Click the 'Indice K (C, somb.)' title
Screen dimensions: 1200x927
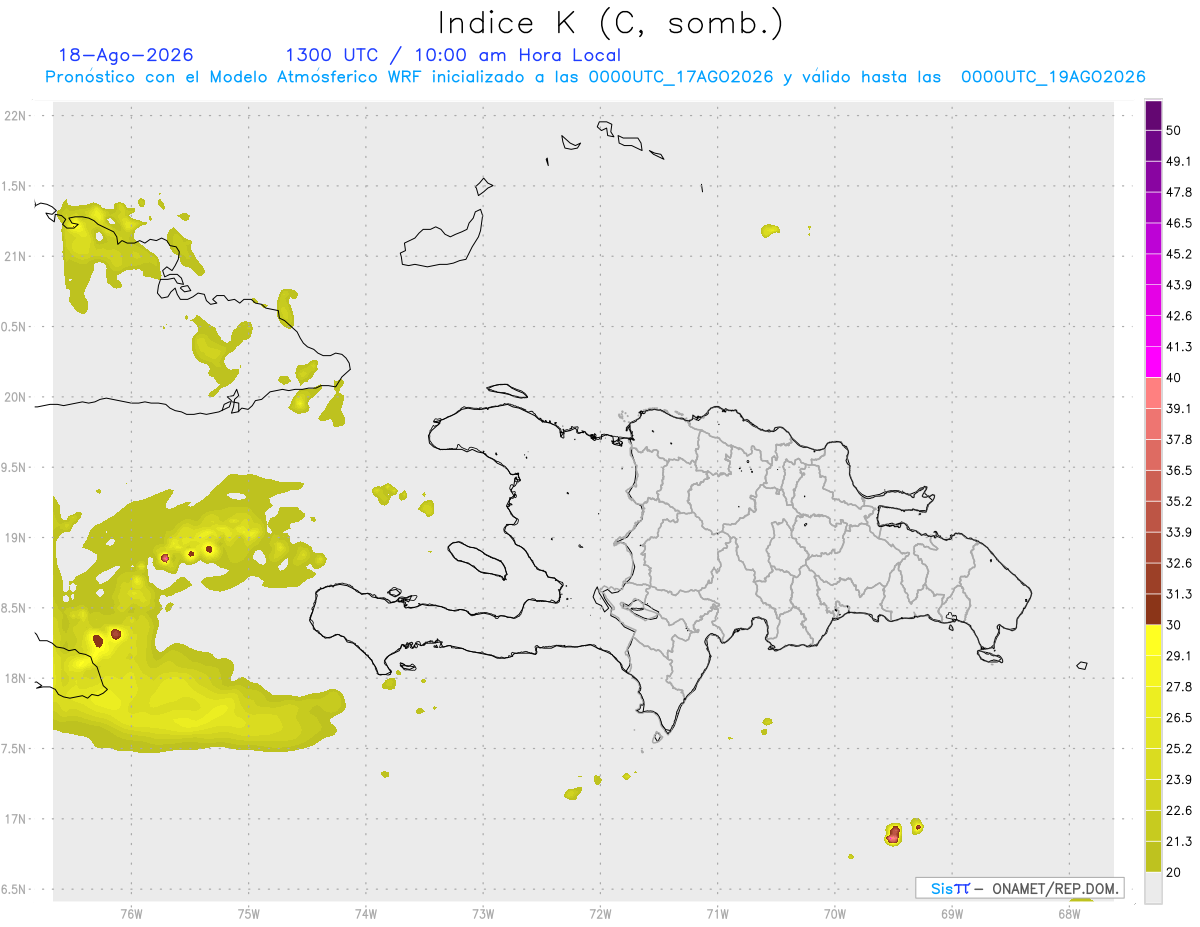[611, 23]
